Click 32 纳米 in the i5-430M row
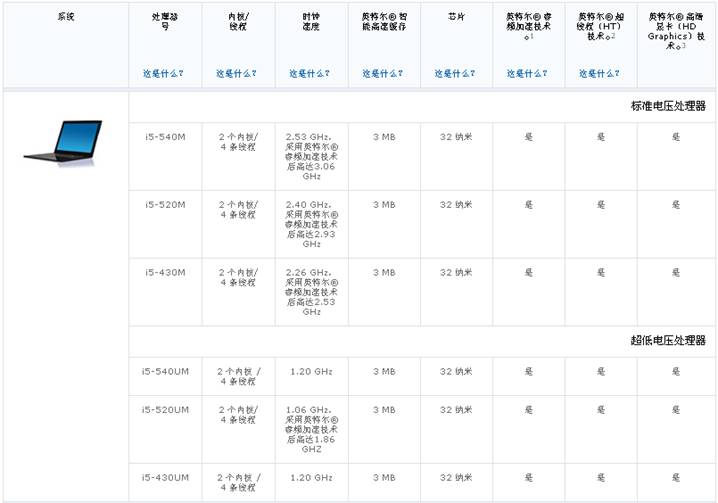 pyautogui.click(x=456, y=273)
